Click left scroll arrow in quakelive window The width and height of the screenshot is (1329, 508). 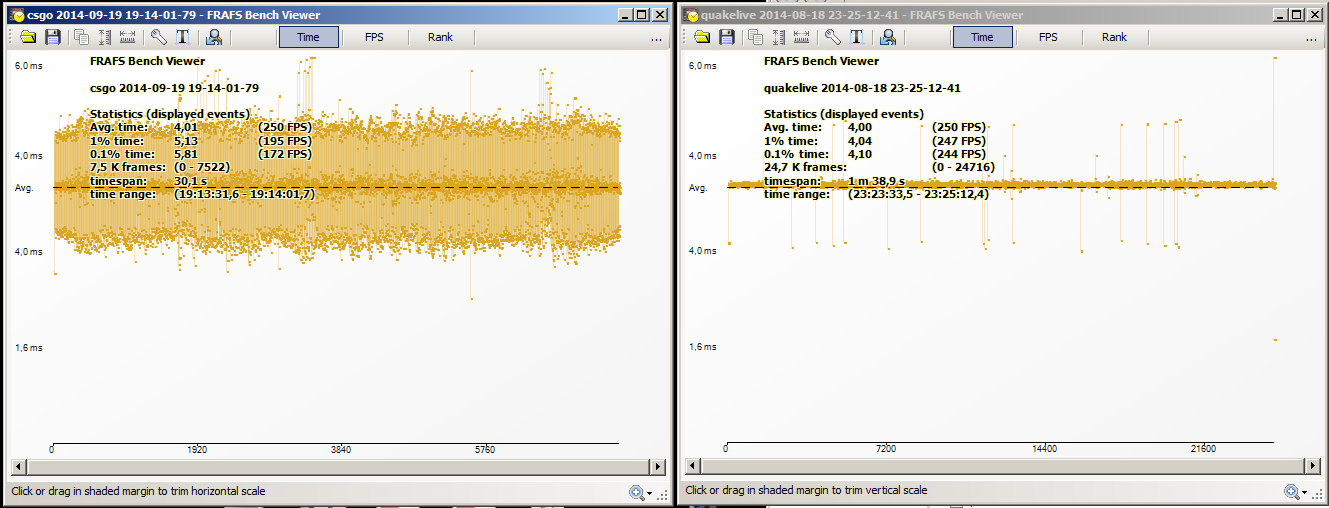tap(692, 467)
